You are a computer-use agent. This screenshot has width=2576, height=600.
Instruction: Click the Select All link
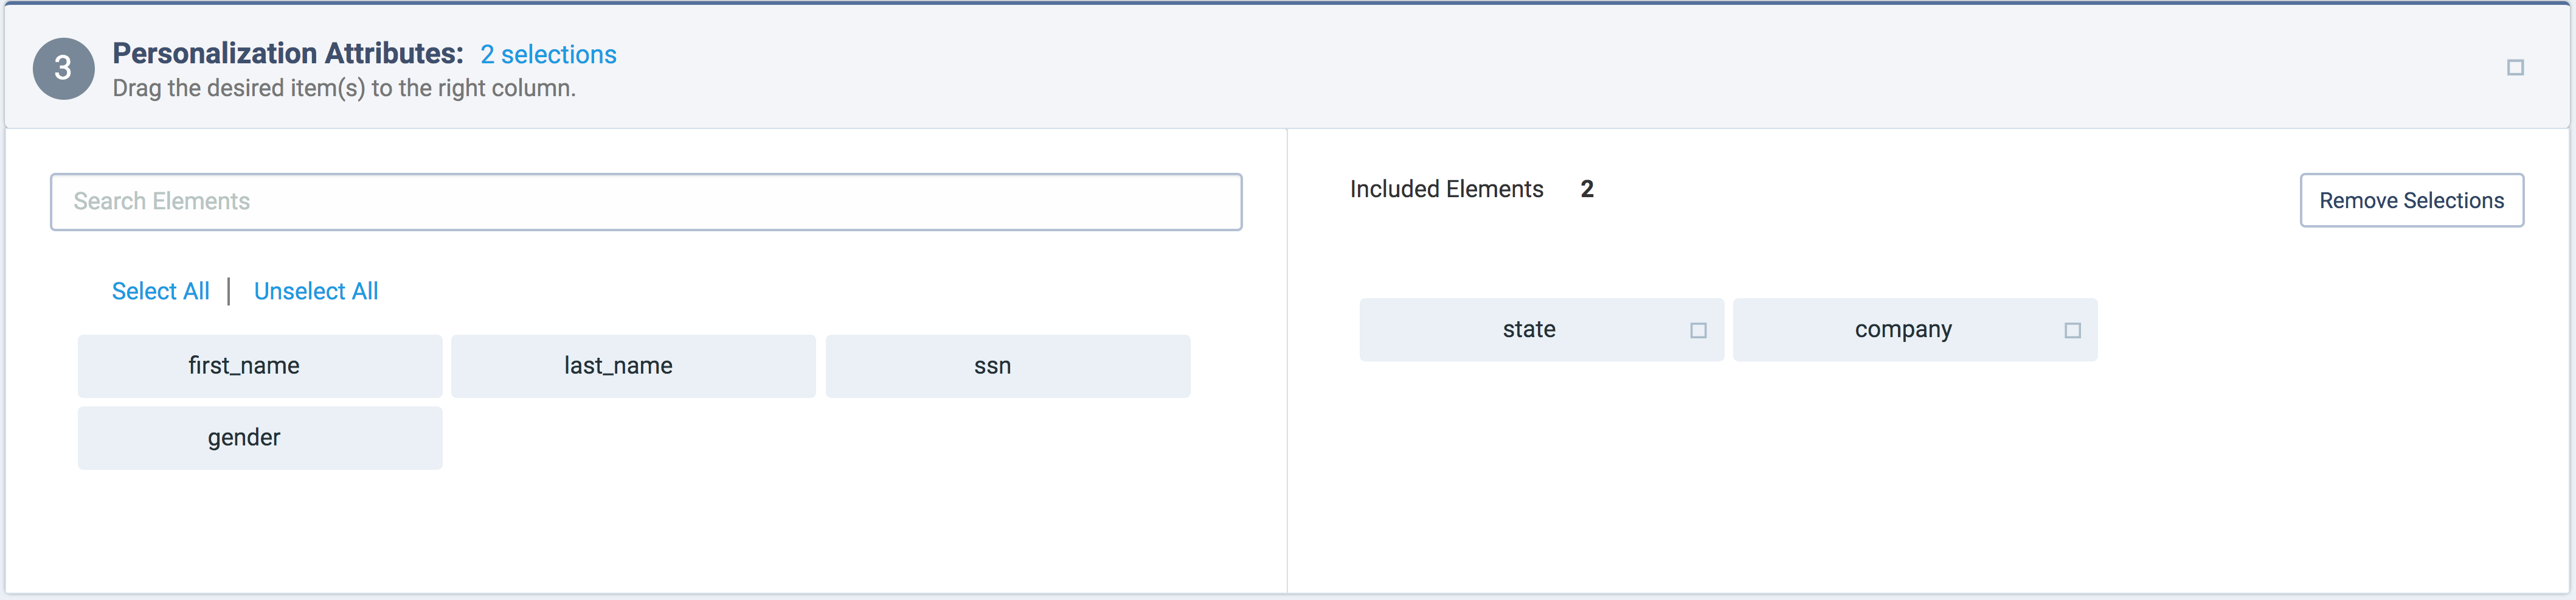click(x=161, y=291)
